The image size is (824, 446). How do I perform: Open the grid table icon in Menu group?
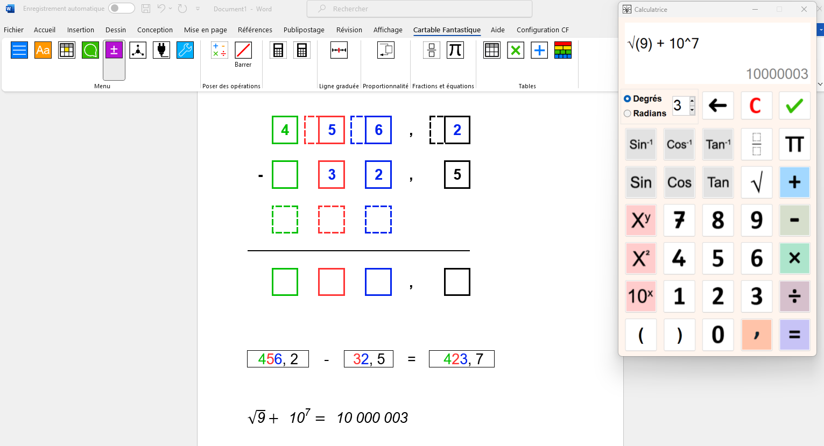coord(67,50)
